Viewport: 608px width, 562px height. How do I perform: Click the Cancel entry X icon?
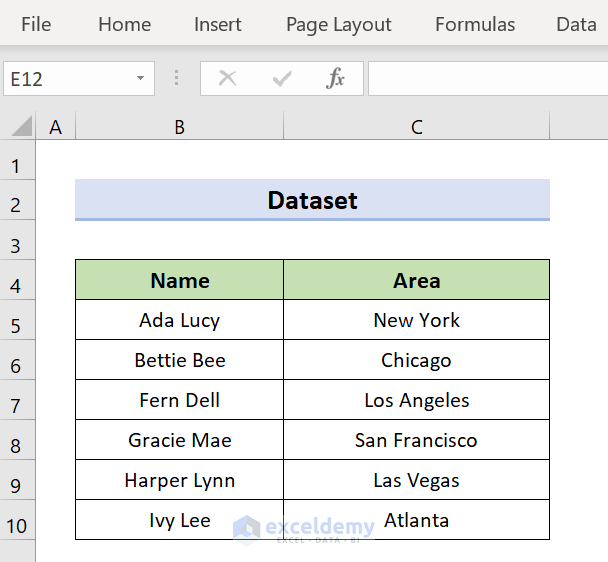[228, 79]
